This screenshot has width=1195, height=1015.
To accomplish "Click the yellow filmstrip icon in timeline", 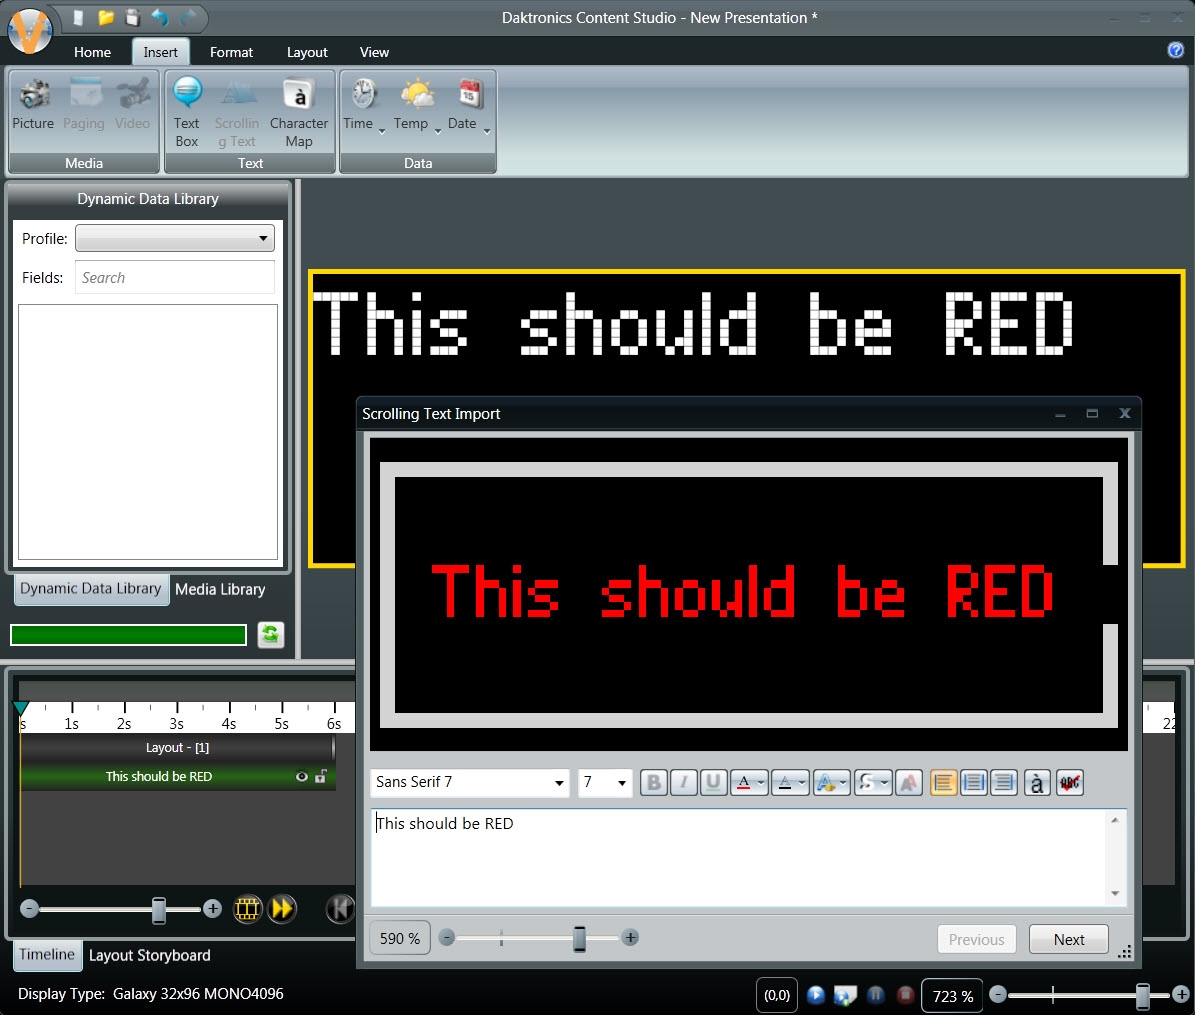I will tap(247, 908).
